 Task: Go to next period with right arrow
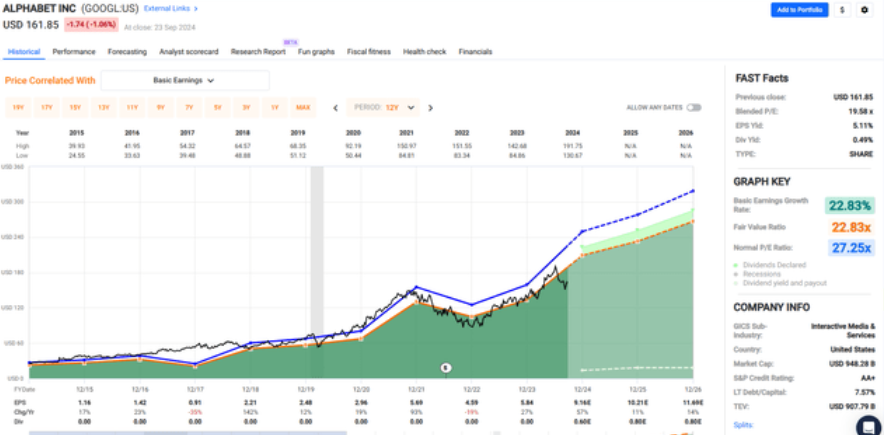pyautogui.click(x=431, y=108)
